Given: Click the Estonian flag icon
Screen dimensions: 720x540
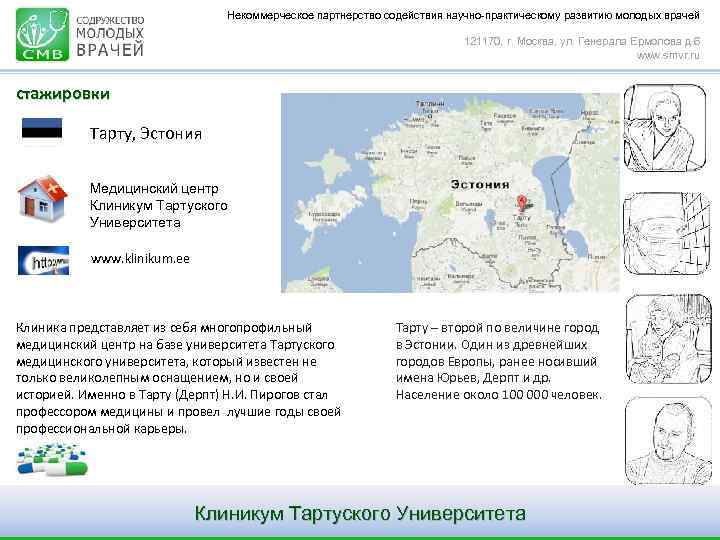Looking at the screenshot, I should pyautogui.click(x=42, y=128).
